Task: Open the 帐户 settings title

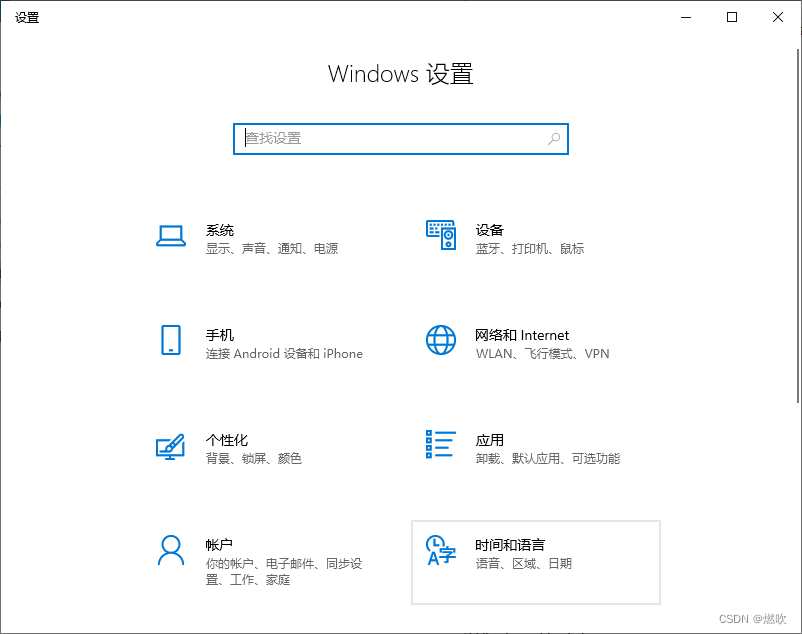Action: (x=219, y=545)
